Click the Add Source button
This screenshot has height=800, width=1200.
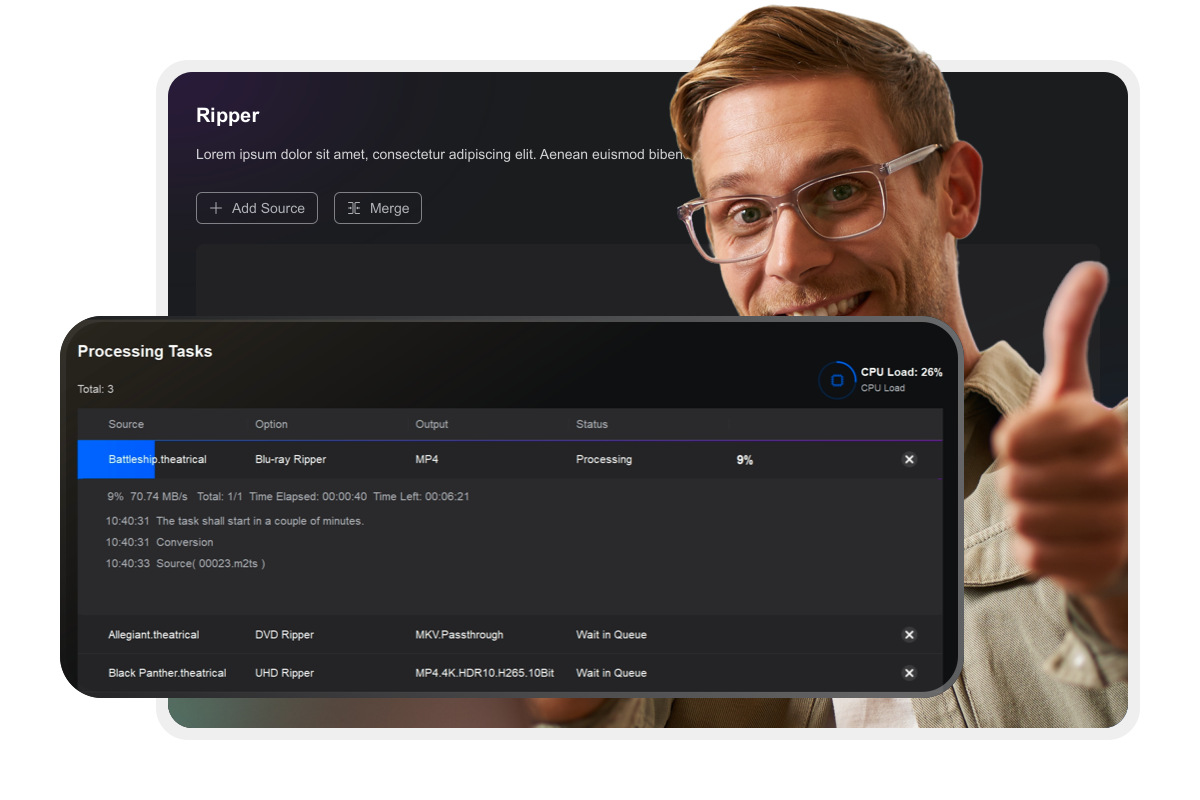coord(257,208)
